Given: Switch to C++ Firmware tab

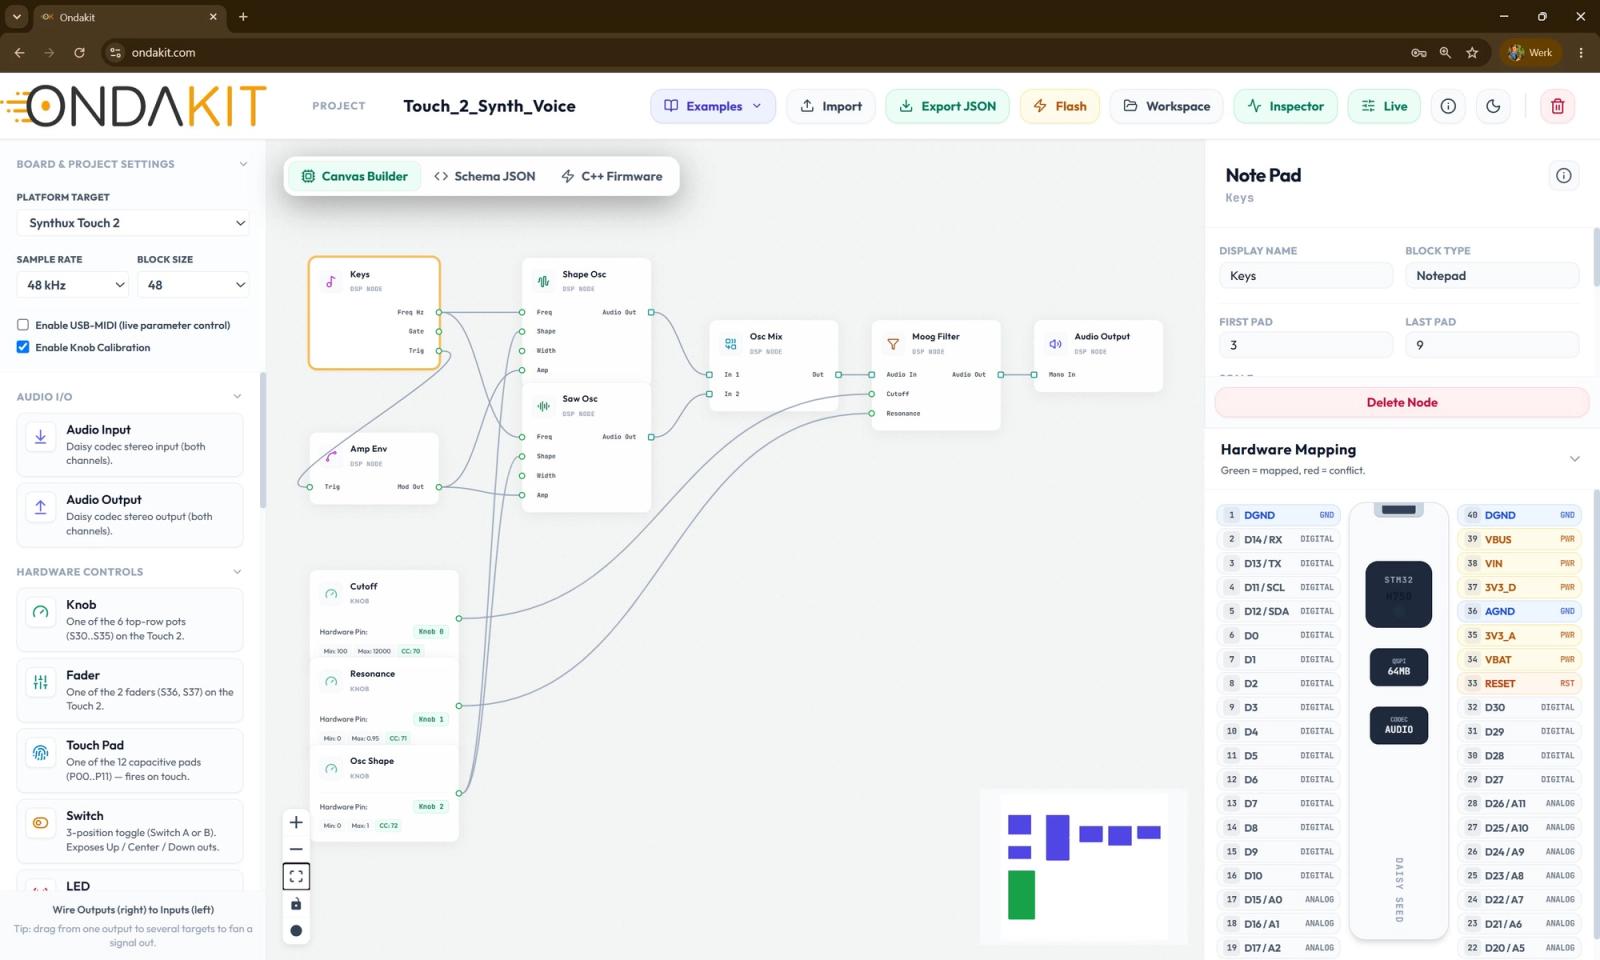Looking at the screenshot, I should pyautogui.click(x=612, y=176).
